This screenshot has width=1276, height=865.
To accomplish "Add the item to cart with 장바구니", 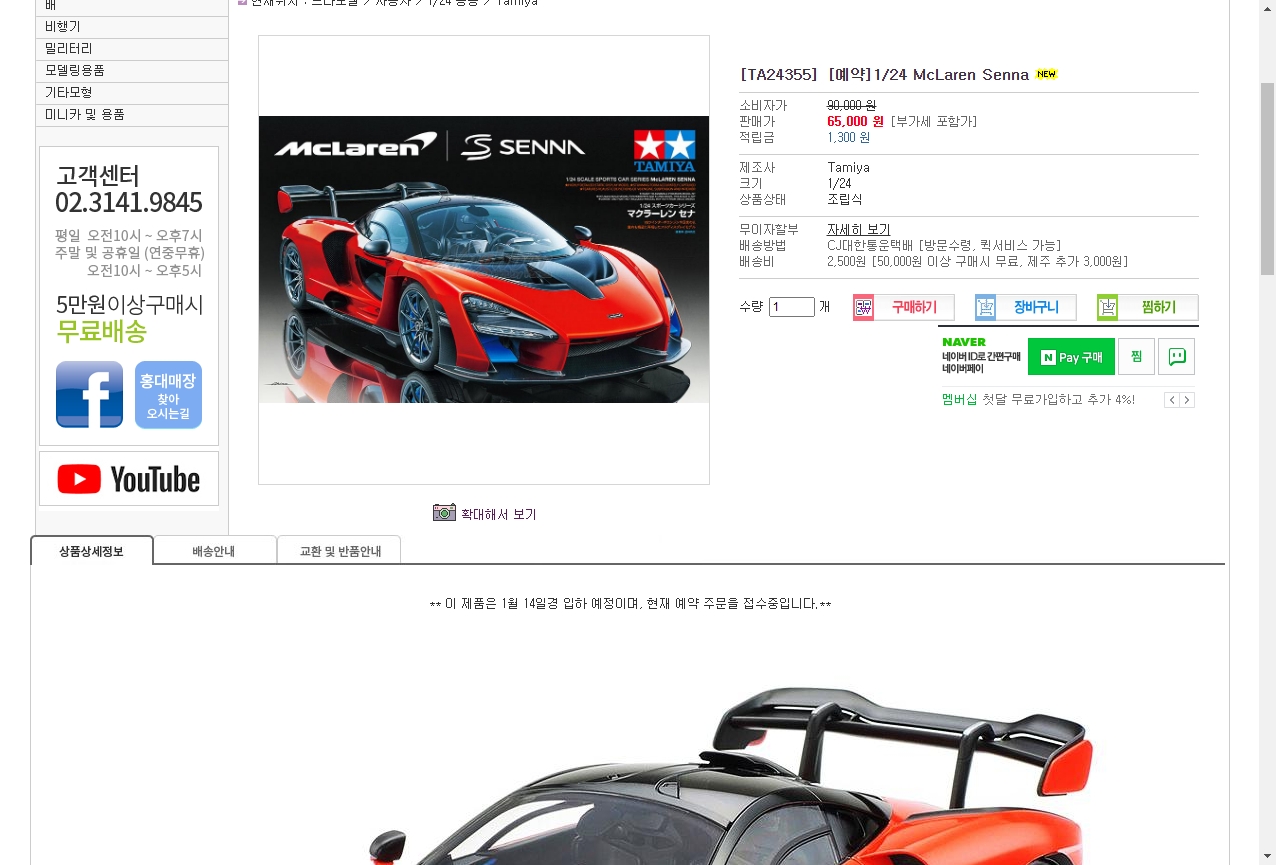I will 1026,307.
